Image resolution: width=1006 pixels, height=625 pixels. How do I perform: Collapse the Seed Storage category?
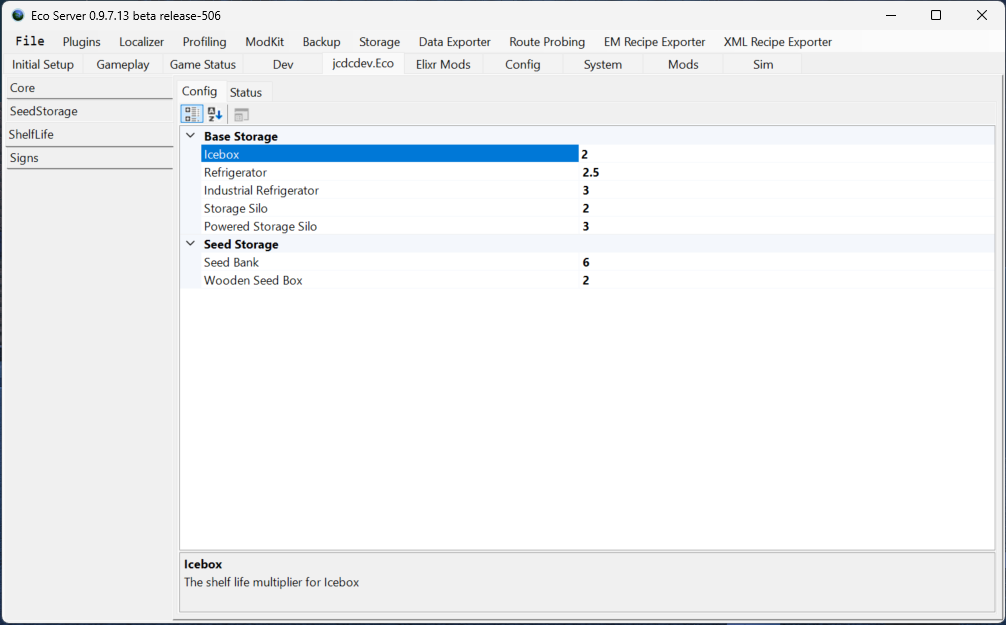click(191, 244)
